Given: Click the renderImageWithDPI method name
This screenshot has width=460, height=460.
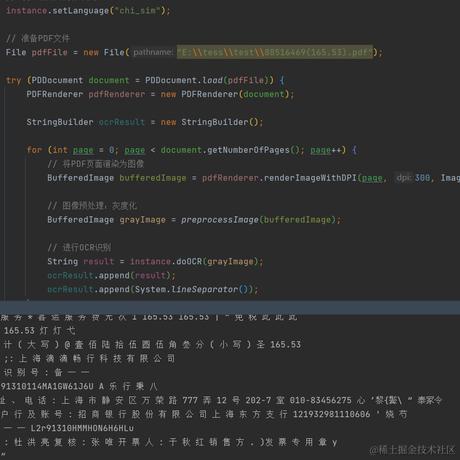Looking at the screenshot, I should pos(310,178).
